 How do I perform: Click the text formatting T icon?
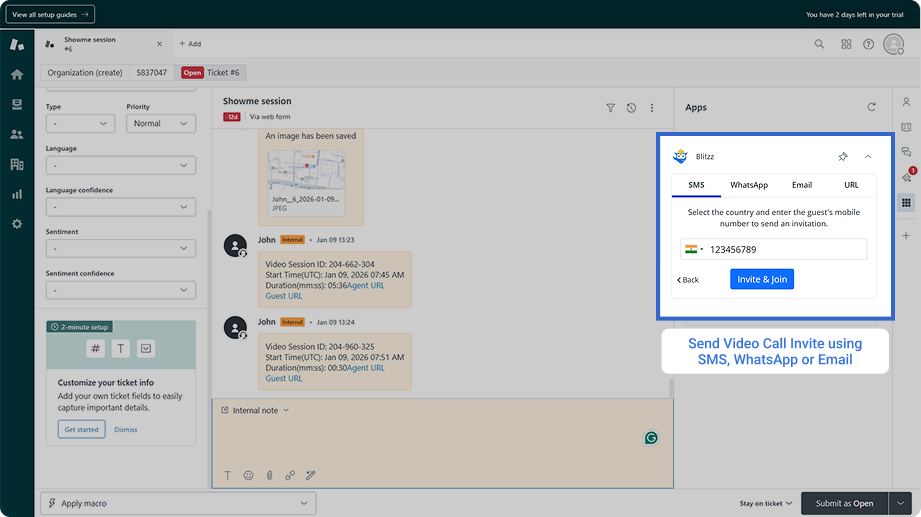pos(227,475)
